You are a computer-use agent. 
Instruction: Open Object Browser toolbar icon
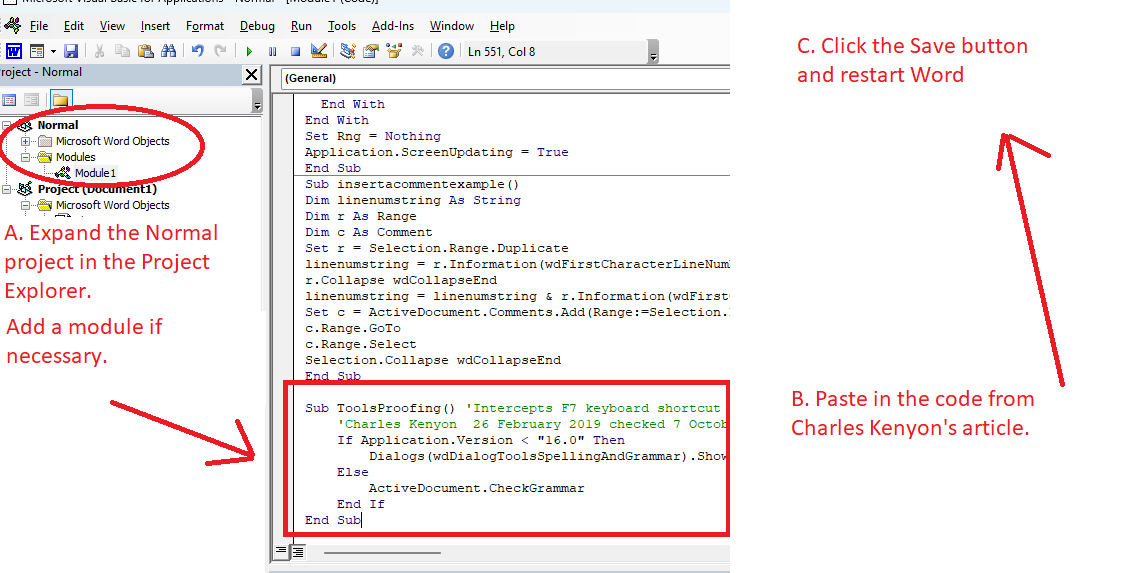tap(395, 51)
